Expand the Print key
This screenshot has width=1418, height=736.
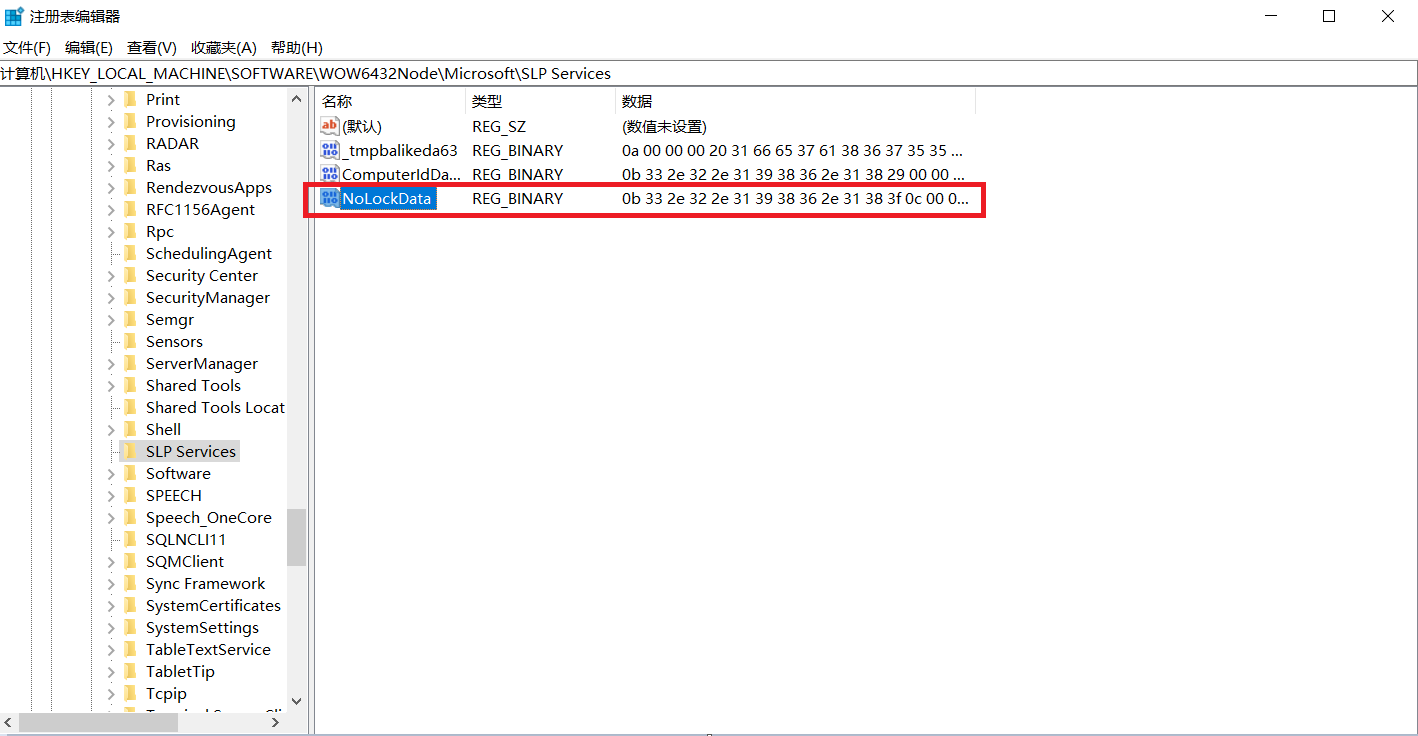tap(111, 100)
